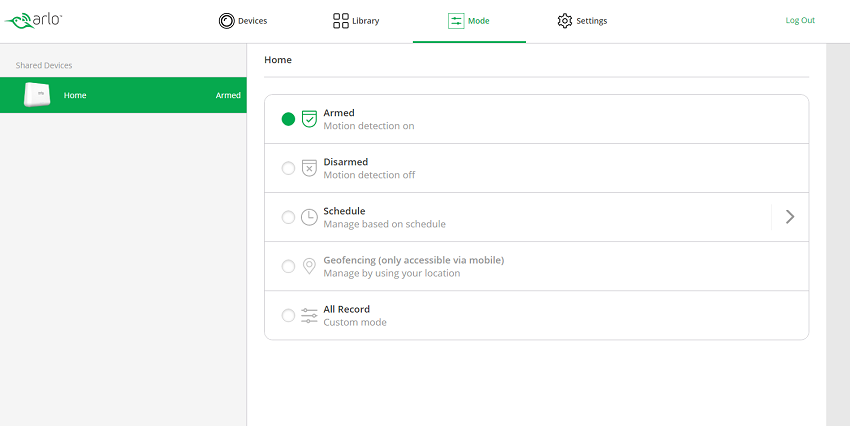Click the Settings gear icon
Screen dimensions: 850x426
click(564, 21)
